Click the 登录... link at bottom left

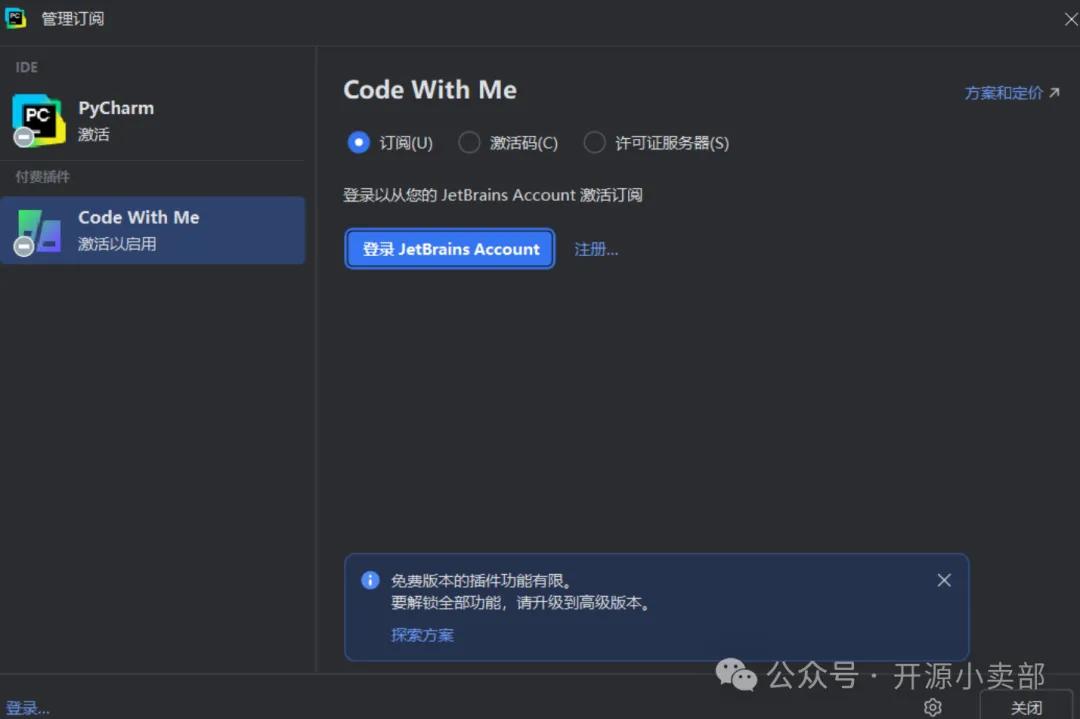[x=28, y=708]
